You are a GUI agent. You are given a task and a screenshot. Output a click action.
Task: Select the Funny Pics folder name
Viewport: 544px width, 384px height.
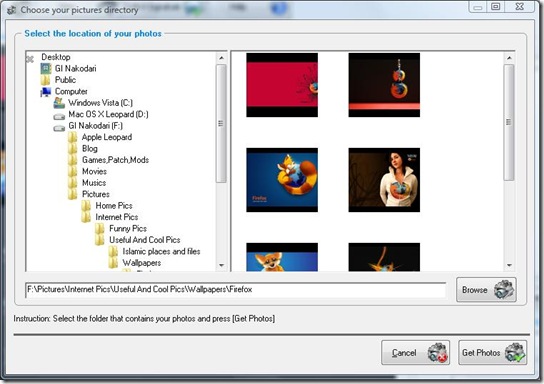tap(128, 229)
